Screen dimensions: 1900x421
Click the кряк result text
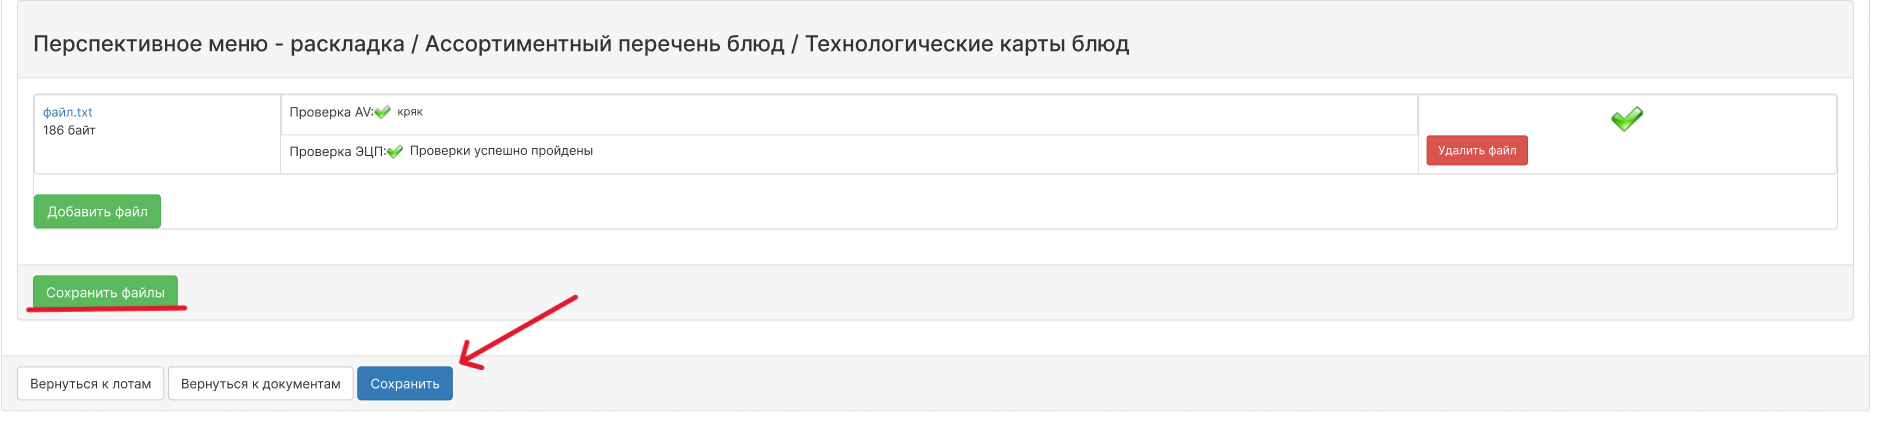[410, 112]
